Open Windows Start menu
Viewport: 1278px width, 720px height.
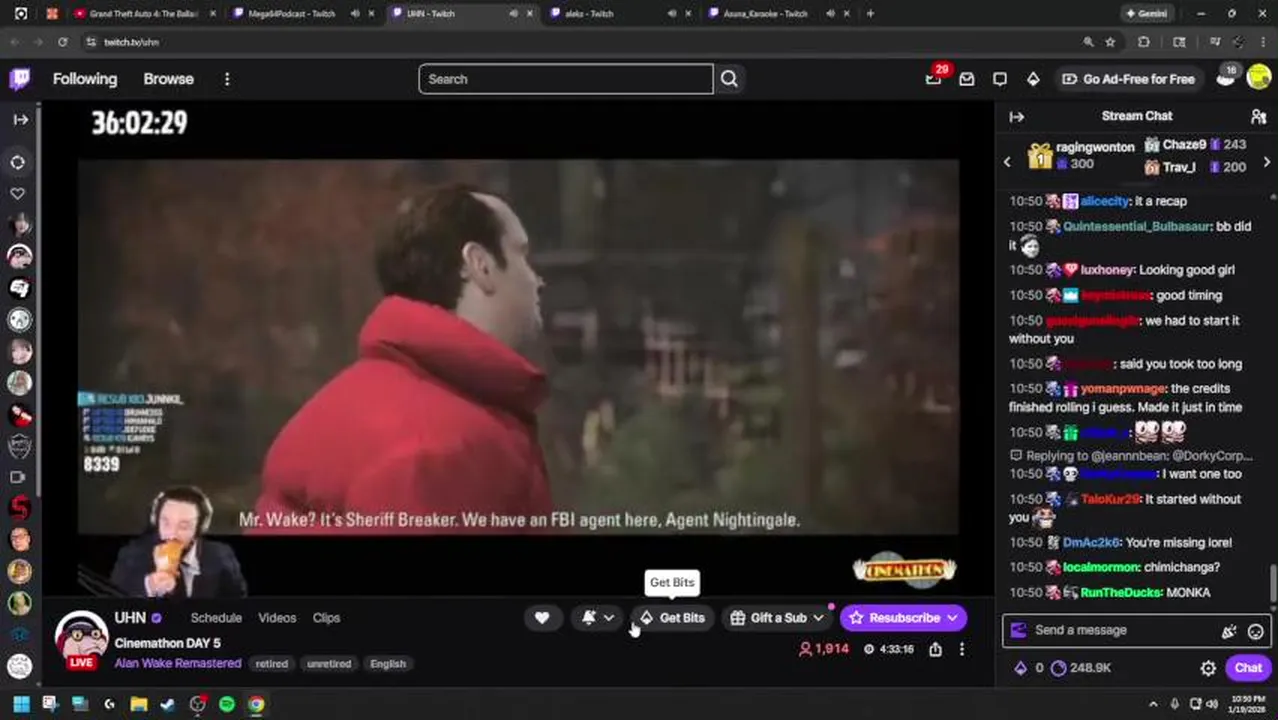click(20, 704)
